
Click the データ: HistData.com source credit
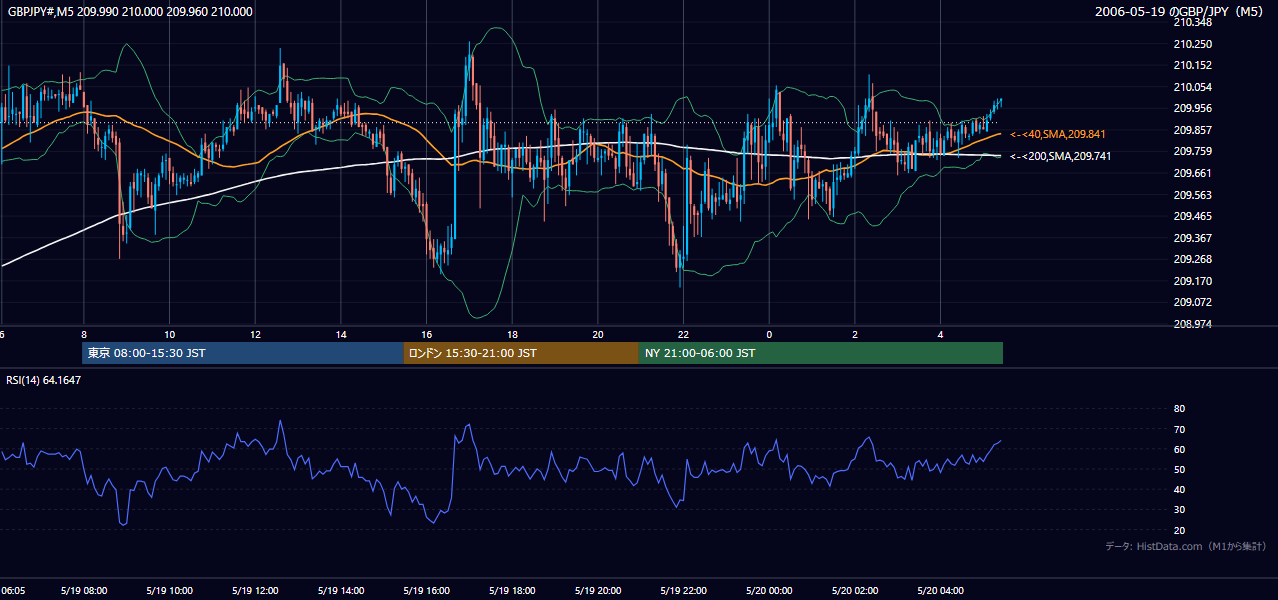(1185, 547)
